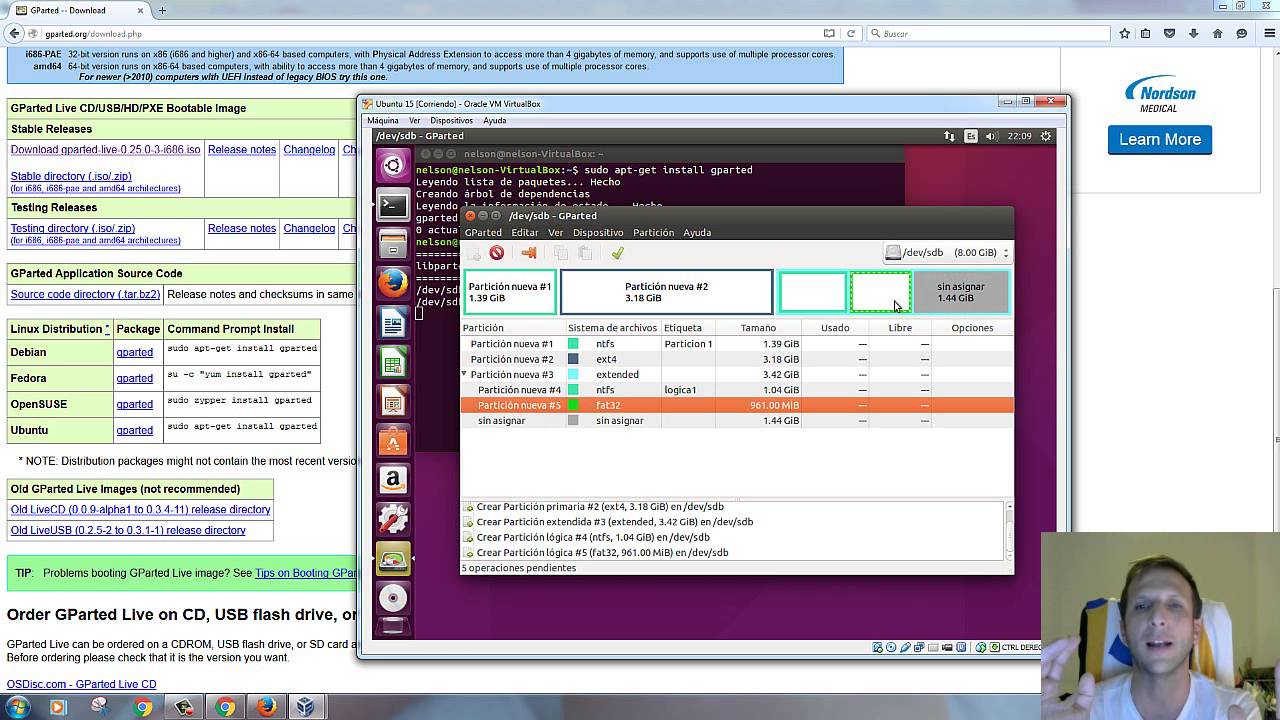This screenshot has height=720, width=1280.
Task: Click the GParted copy partition icon
Action: point(560,254)
